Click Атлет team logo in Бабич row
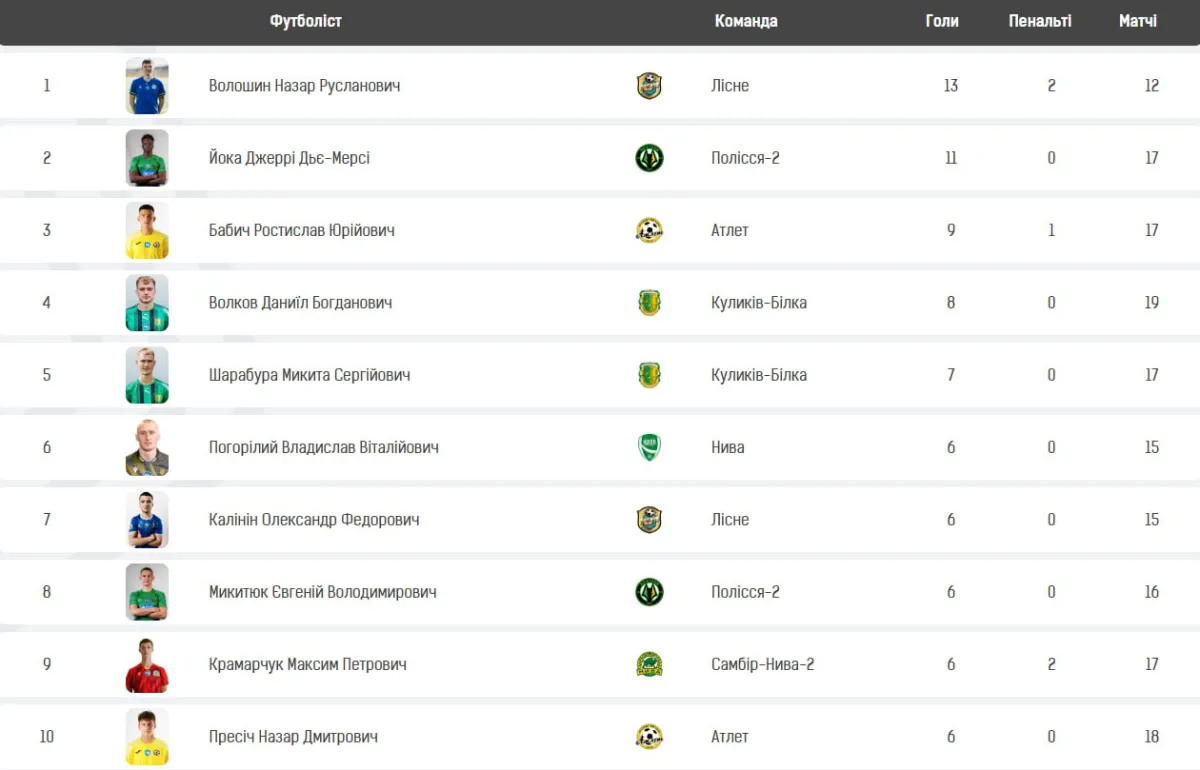Image resolution: width=1200 pixels, height=770 pixels. point(649,230)
